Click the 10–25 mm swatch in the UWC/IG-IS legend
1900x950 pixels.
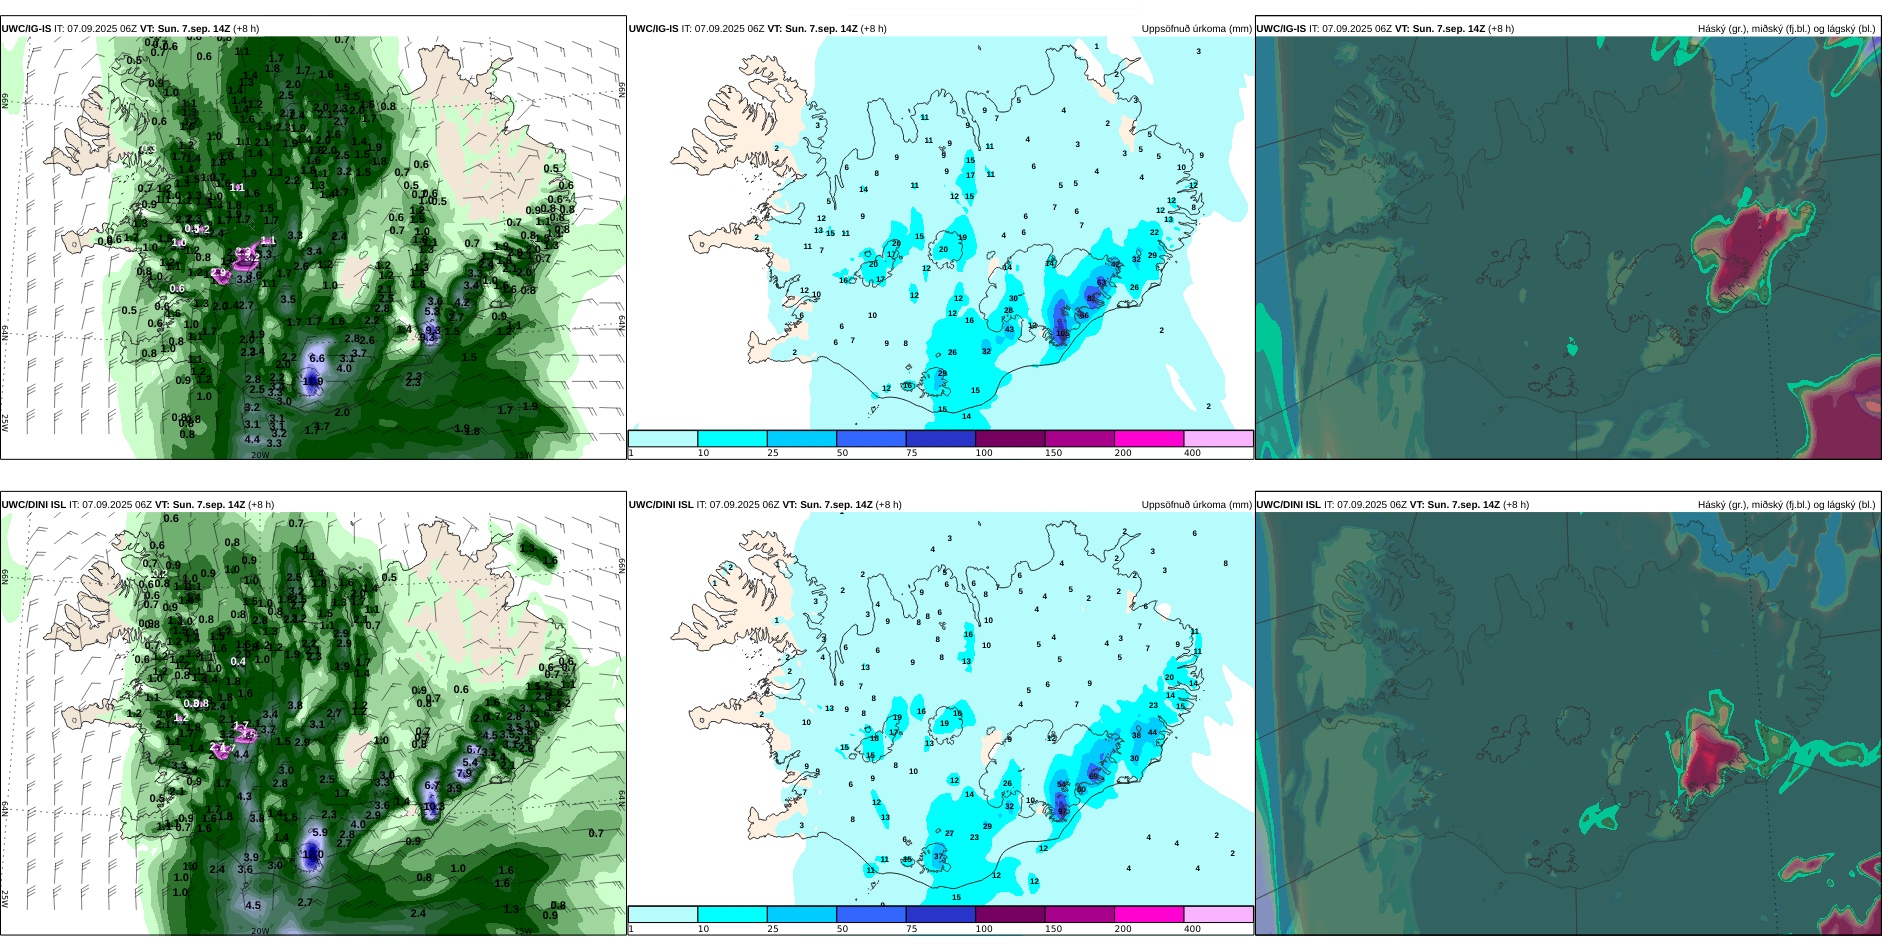(732, 439)
